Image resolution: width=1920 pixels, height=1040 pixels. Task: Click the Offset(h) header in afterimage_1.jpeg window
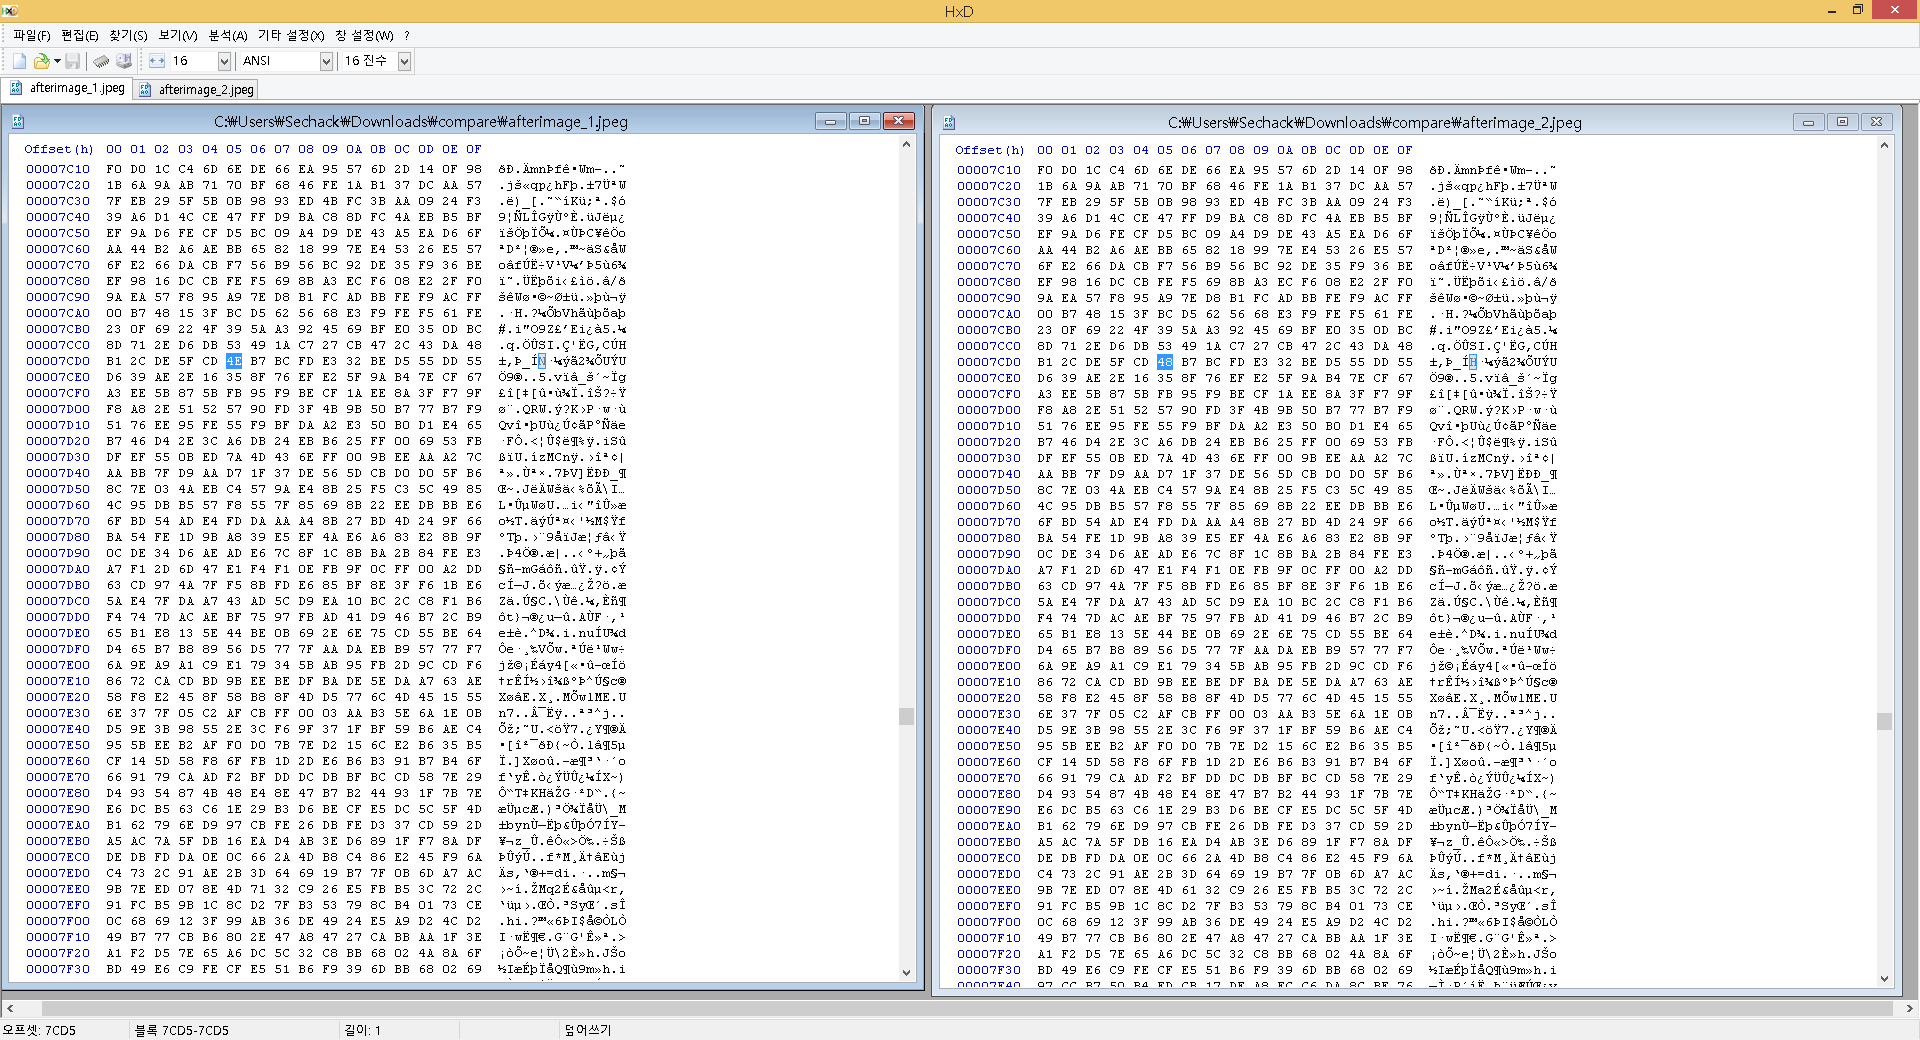58,149
